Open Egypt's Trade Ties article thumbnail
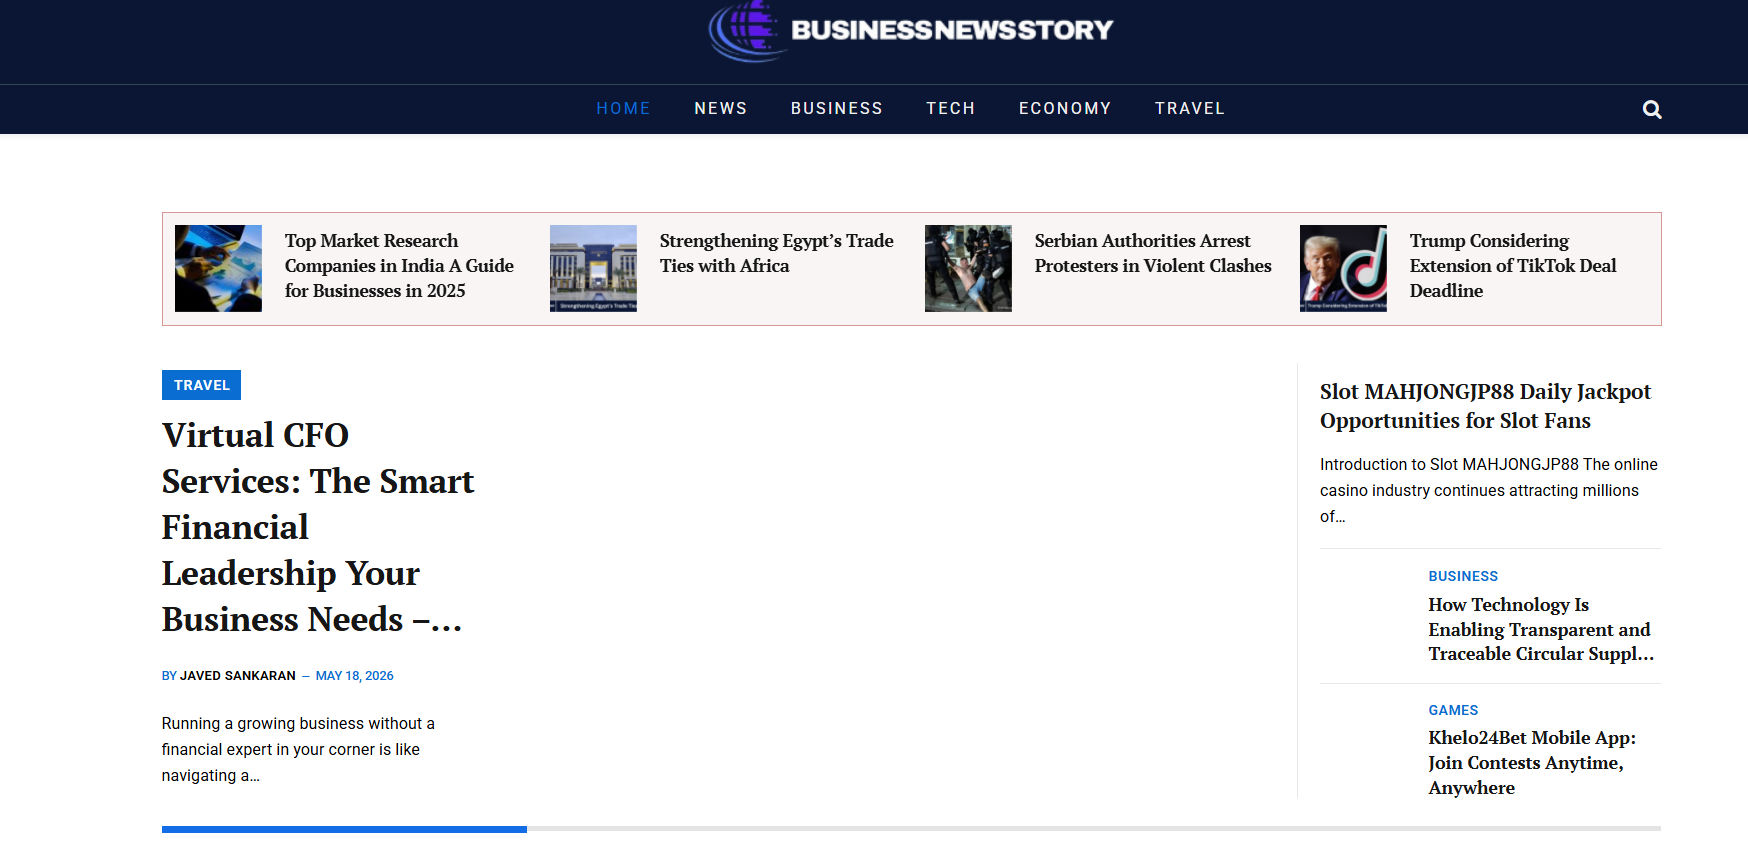Image resolution: width=1748 pixels, height=862 pixels. tap(593, 268)
